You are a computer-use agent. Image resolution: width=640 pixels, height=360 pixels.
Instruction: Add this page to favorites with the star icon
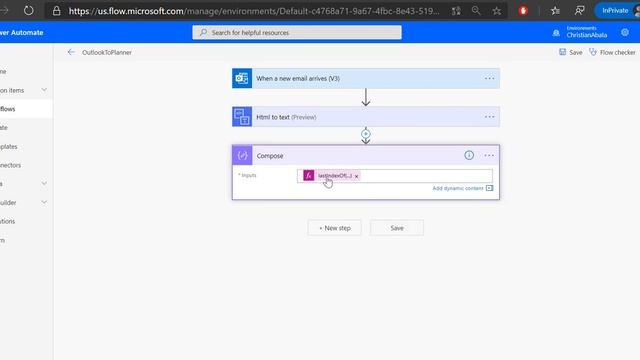tap(496, 11)
